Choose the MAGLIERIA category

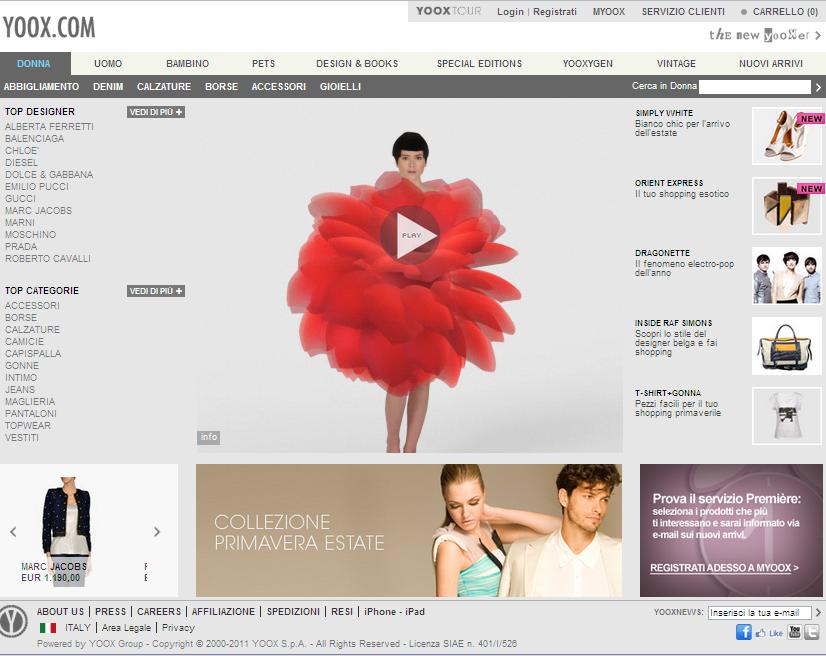tap(30, 402)
